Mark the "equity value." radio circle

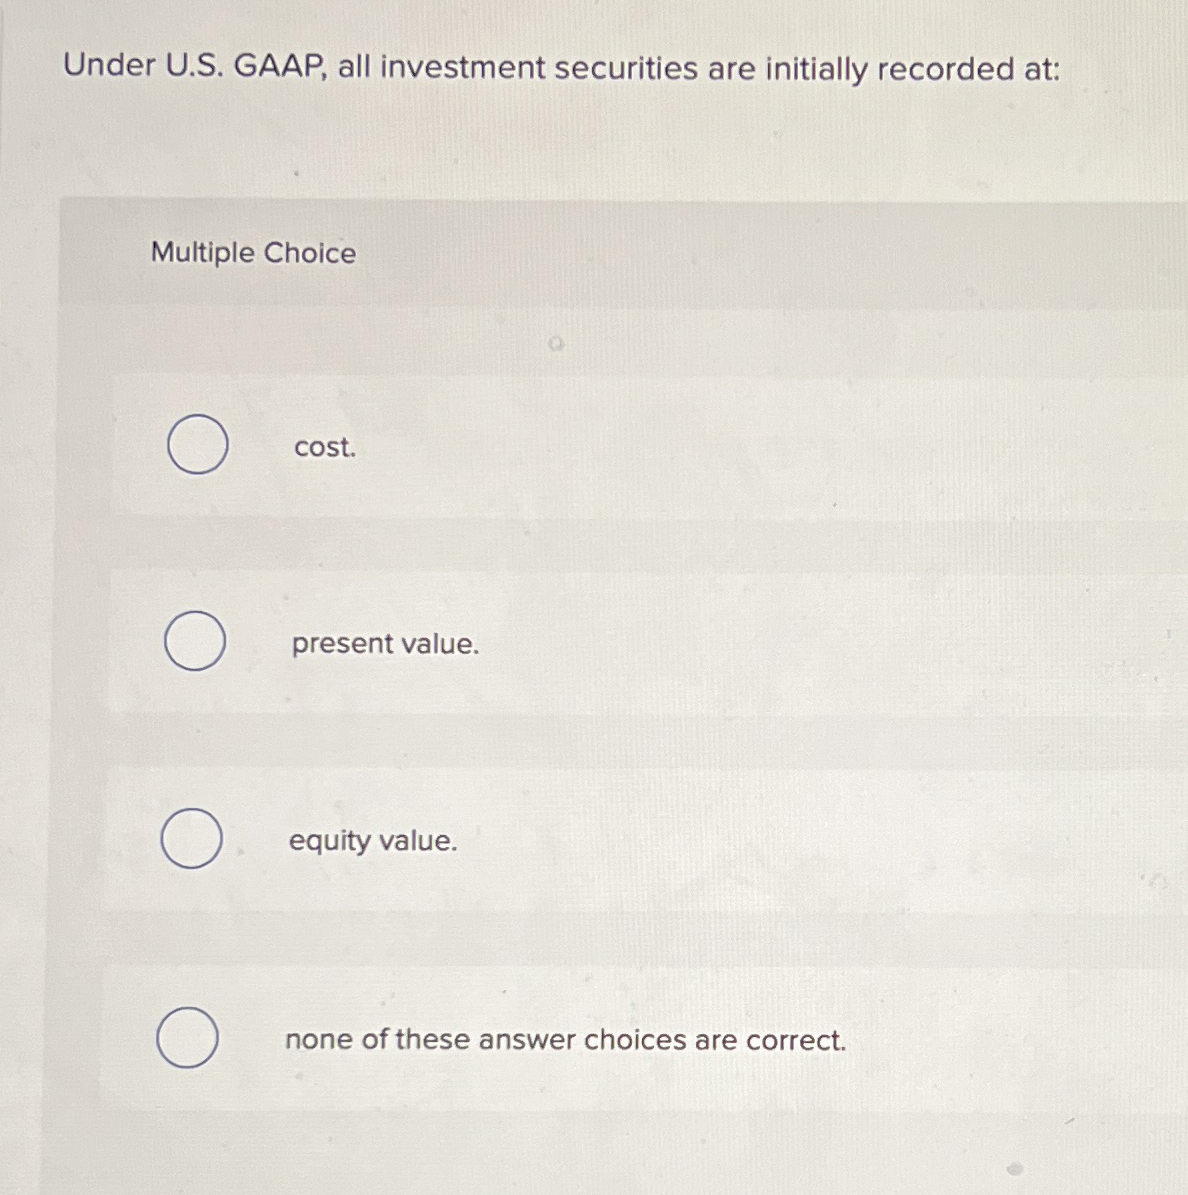click(191, 838)
